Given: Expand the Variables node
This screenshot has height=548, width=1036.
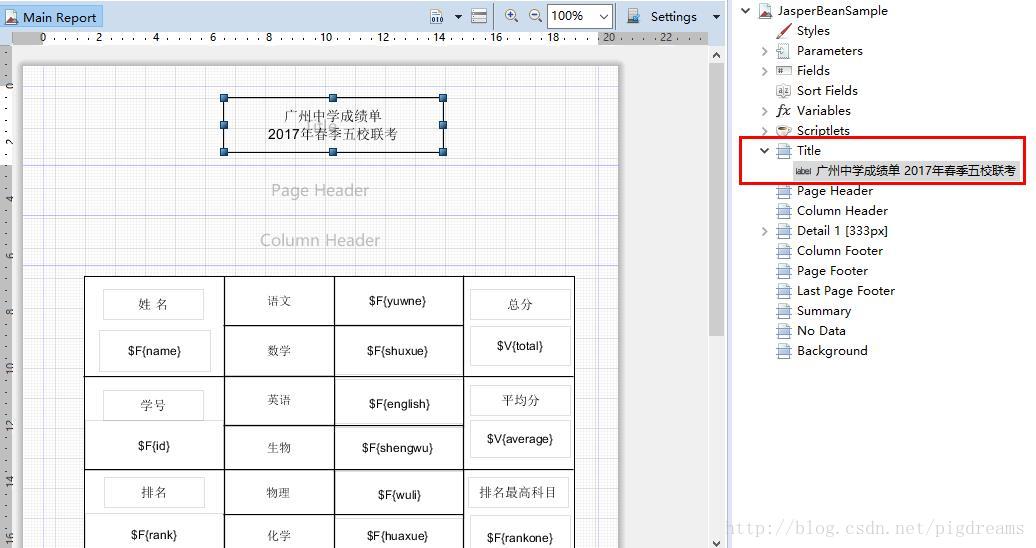Looking at the screenshot, I should 764,111.
